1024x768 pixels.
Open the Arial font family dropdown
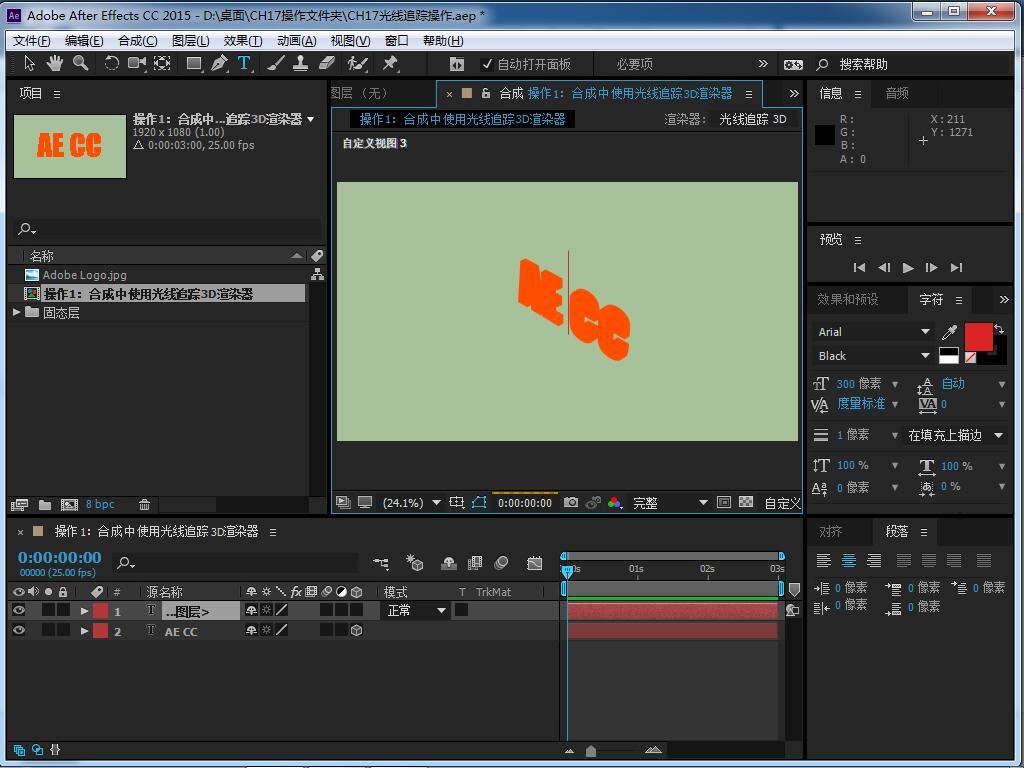pos(873,332)
